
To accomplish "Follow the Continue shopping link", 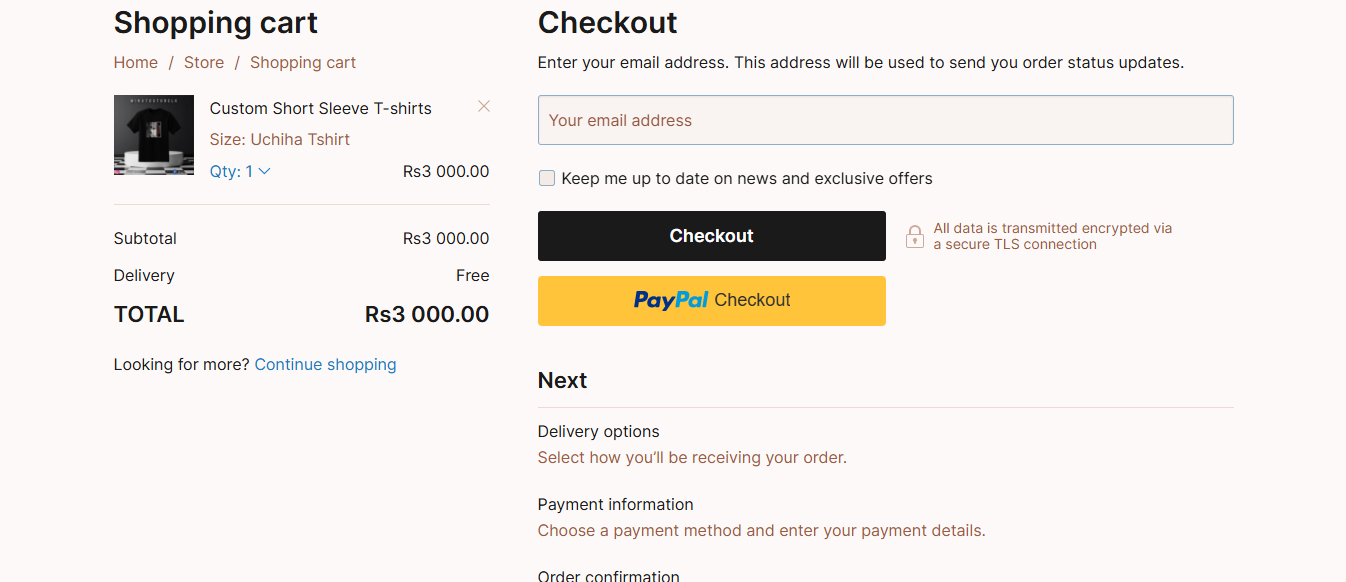I will [x=326, y=364].
